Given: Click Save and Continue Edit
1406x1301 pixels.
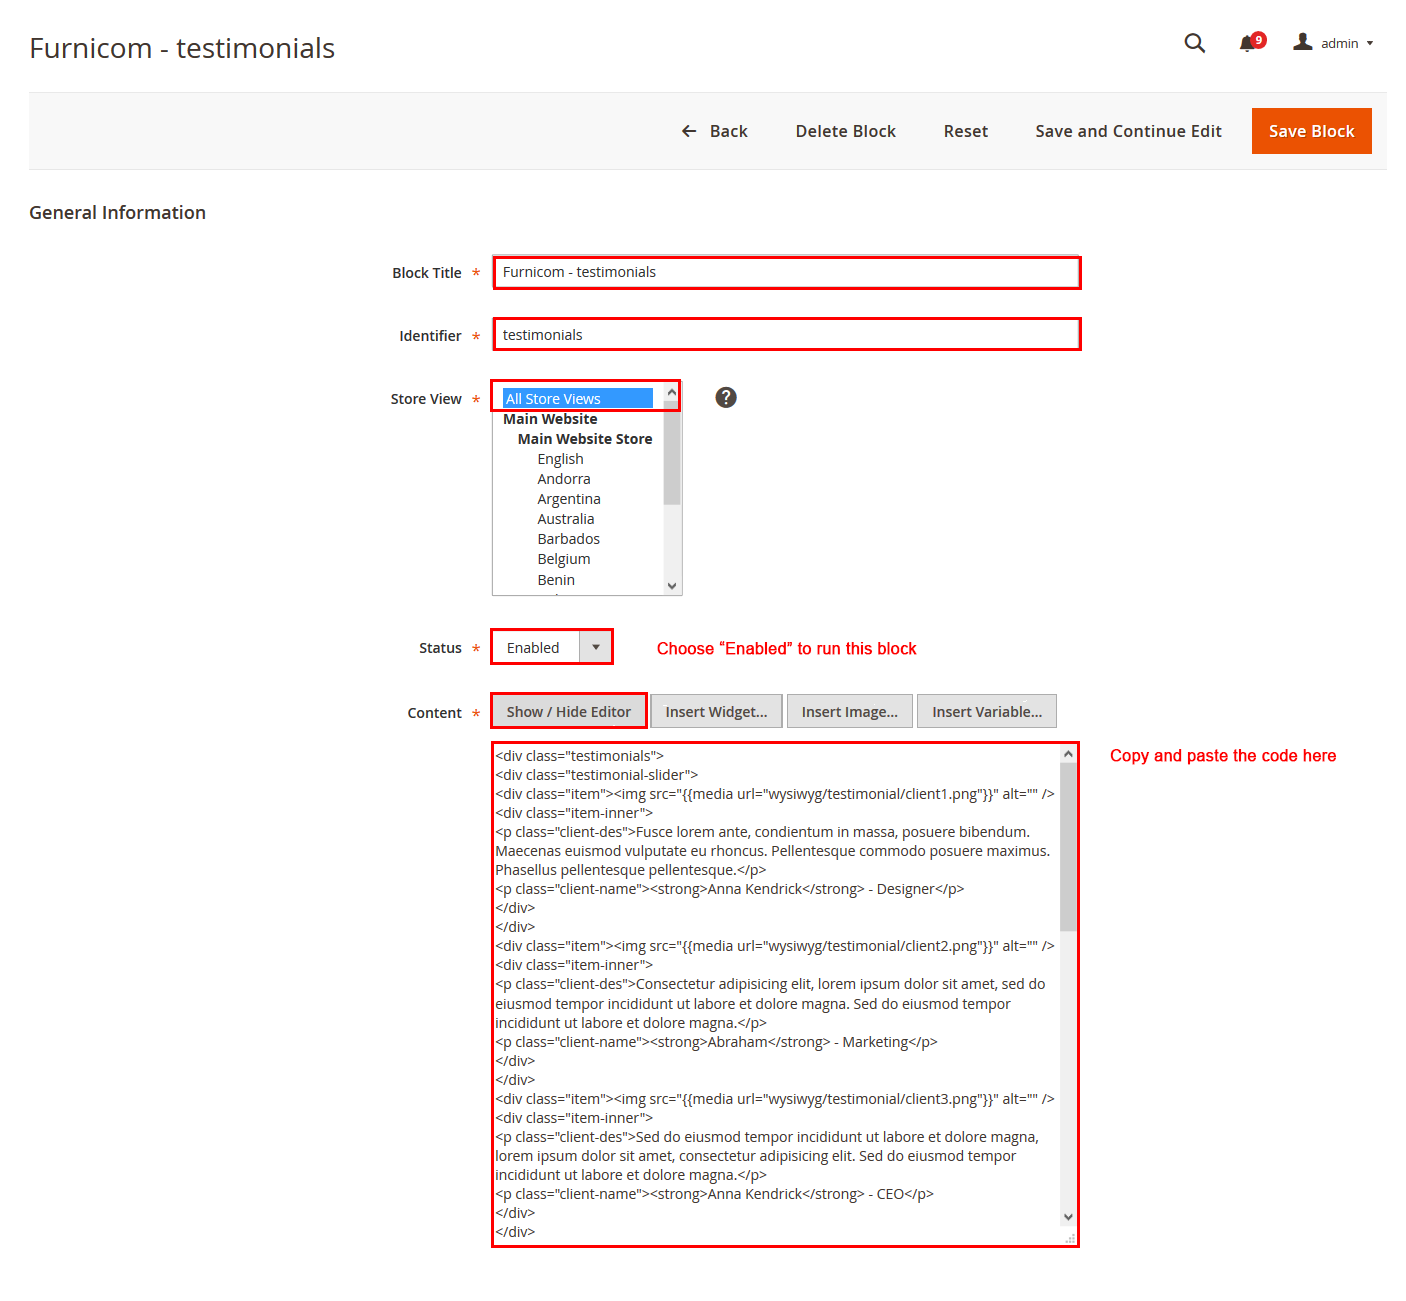Looking at the screenshot, I should click(x=1128, y=131).
